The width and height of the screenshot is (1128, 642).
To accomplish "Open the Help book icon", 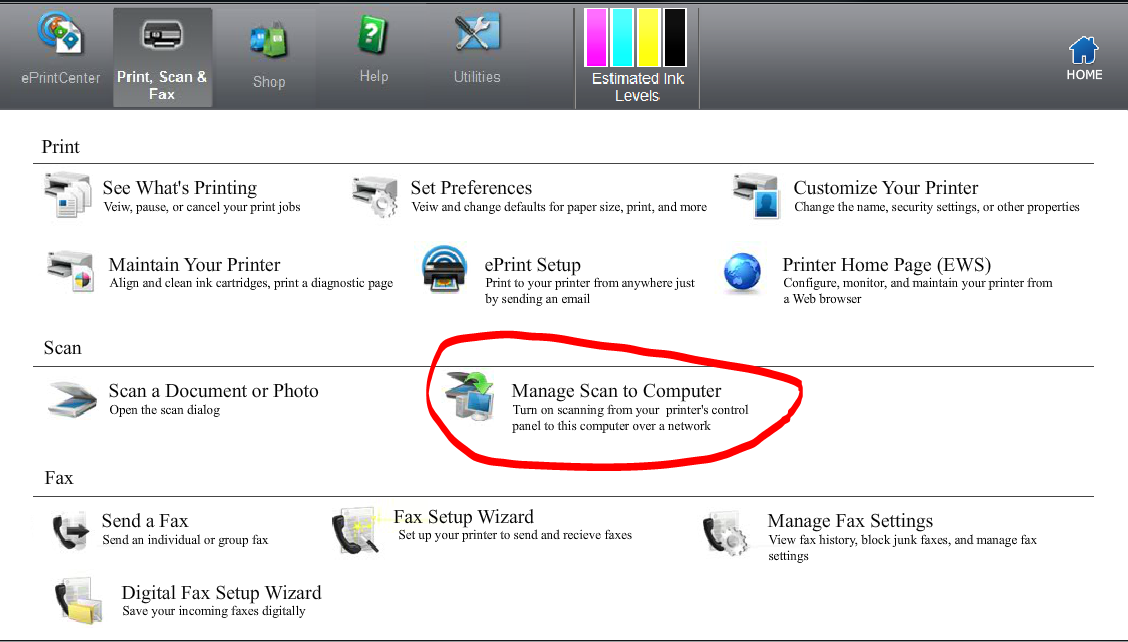I will pyautogui.click(x=374, y=35).
